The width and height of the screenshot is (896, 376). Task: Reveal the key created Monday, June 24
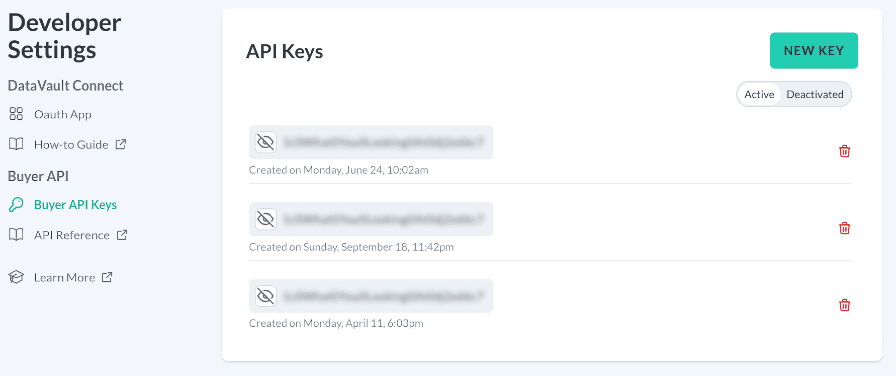[266, 142]
